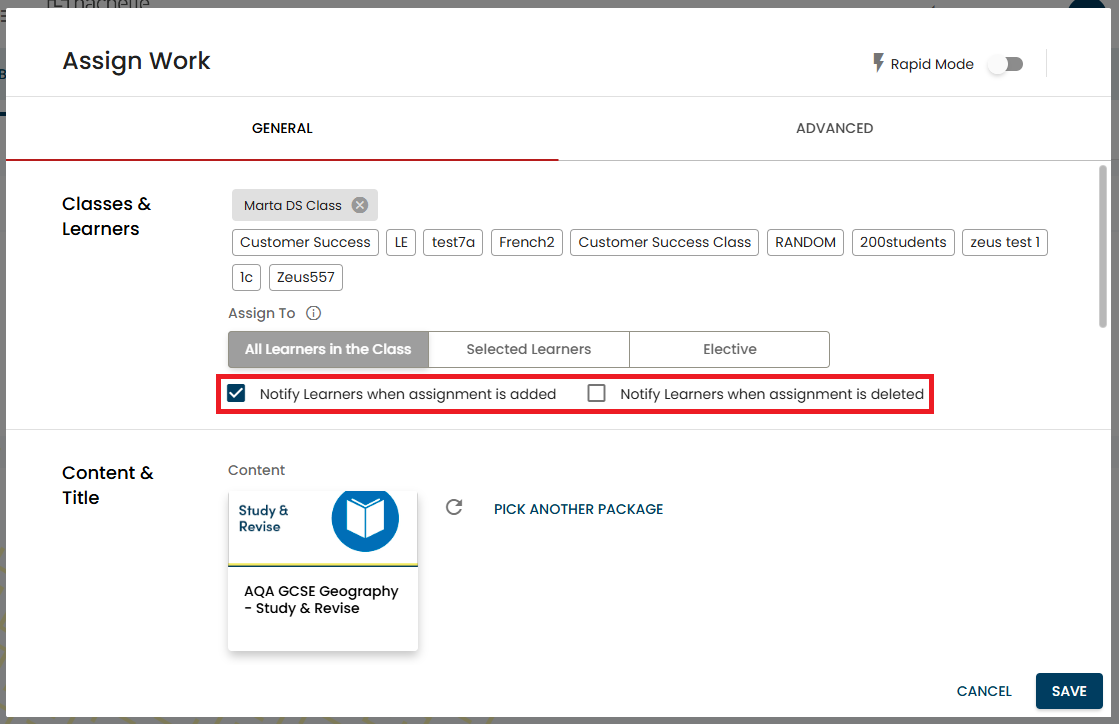This screenshot has height=724, width=1119.
Task: Add the Customer Success Class chip
Action: pos(664,242)
